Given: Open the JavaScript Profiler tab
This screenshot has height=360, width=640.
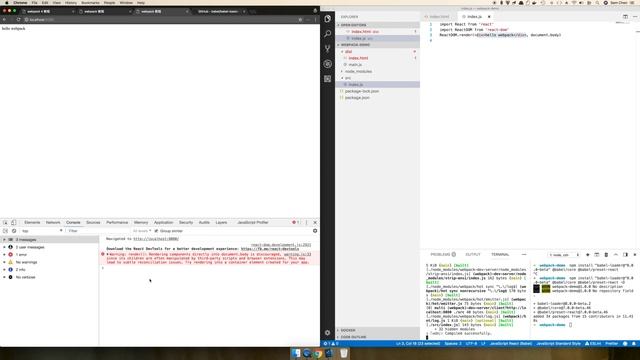Looking at the screenshot, I should (x=253, y=222).
